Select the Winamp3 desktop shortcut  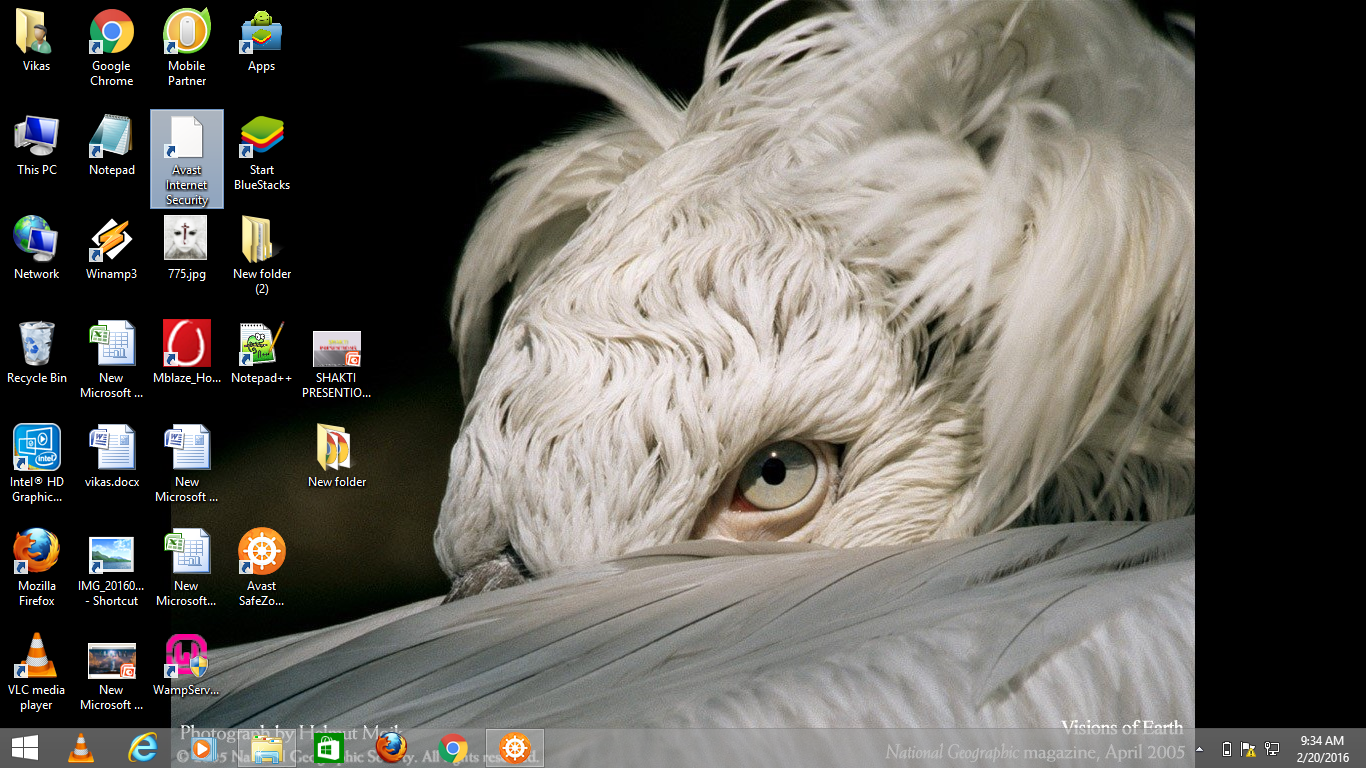[x=112, y=248]
